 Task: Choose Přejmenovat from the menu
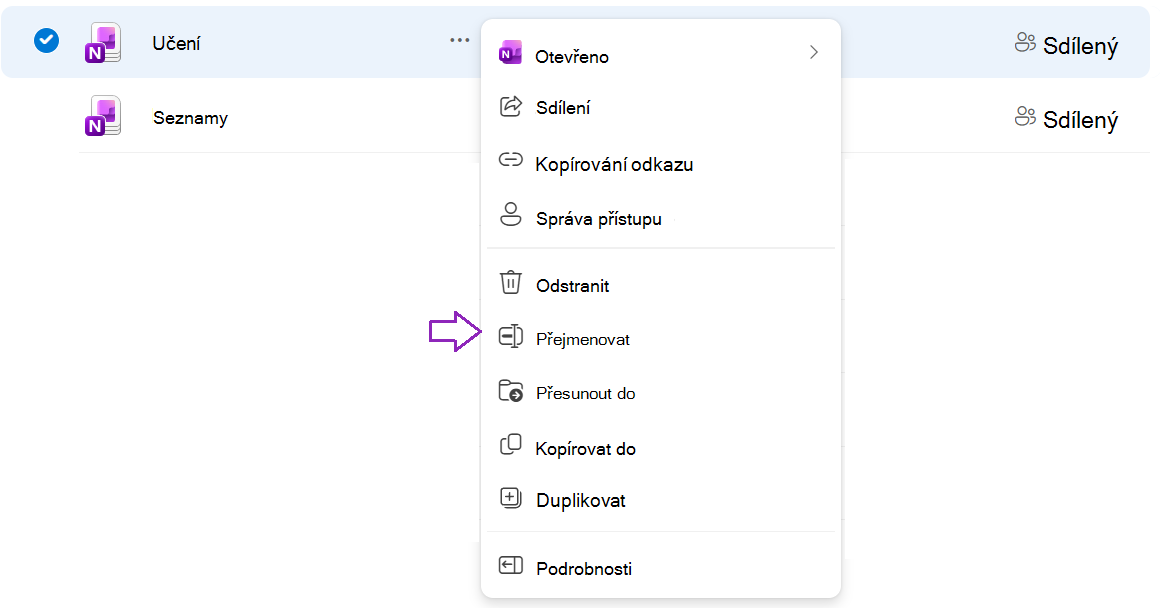(583, 340)
